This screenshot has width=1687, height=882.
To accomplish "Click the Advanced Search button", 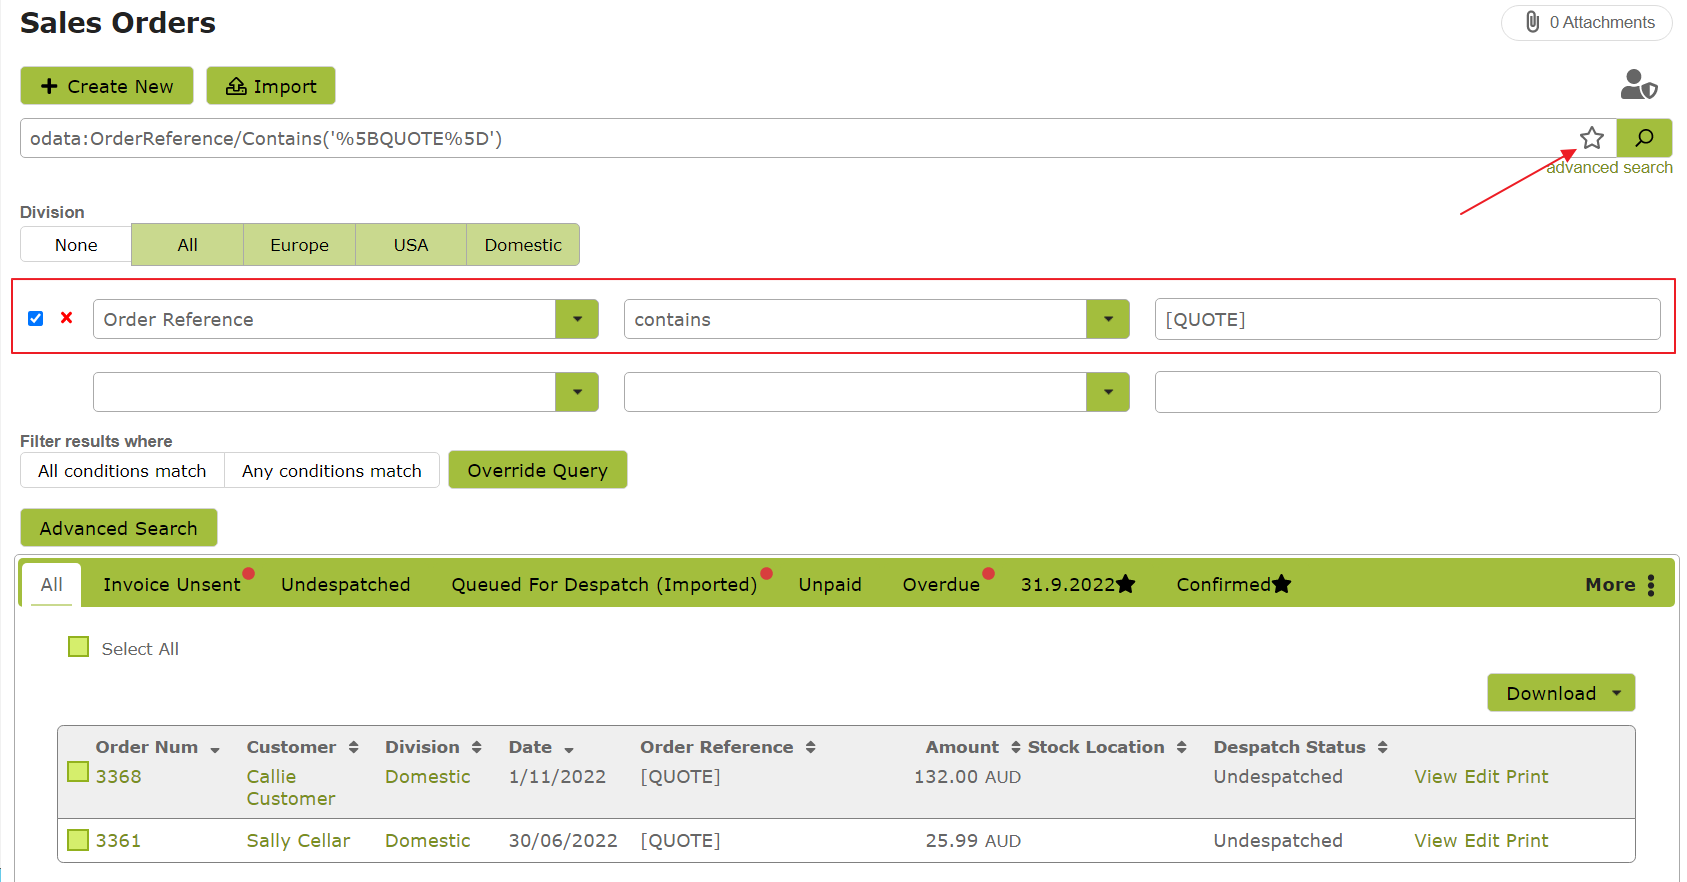I will [119, 528].
